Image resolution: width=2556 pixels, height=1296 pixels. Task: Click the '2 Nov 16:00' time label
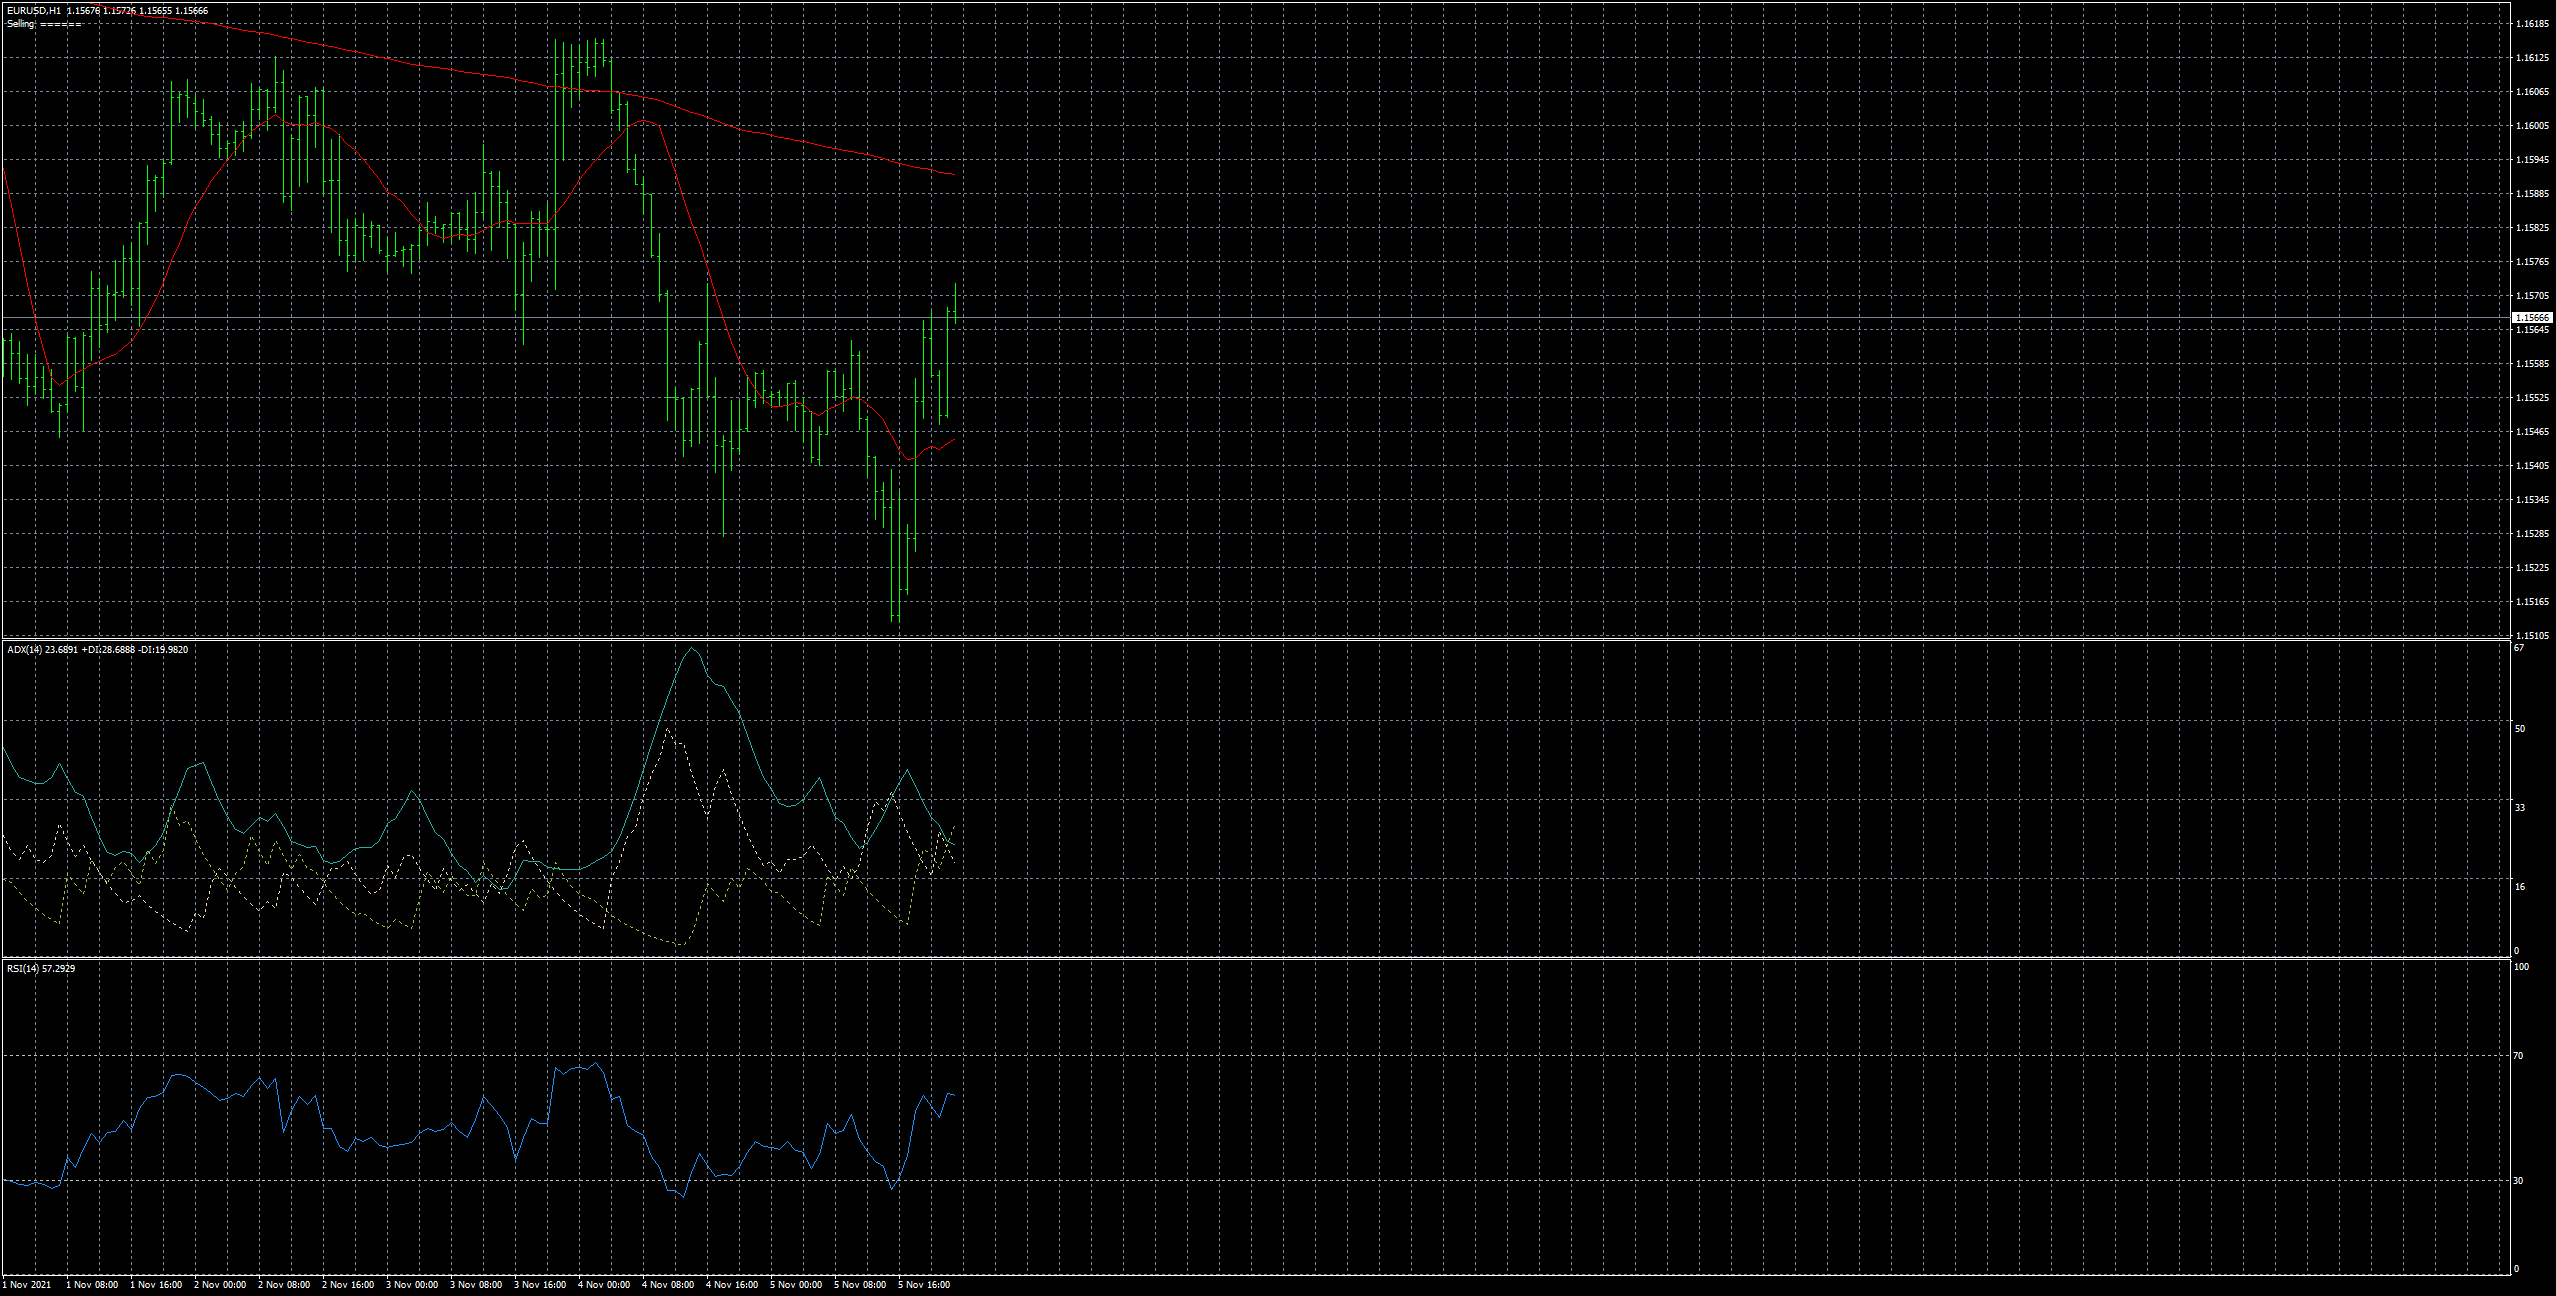[x=348, y=1285]
